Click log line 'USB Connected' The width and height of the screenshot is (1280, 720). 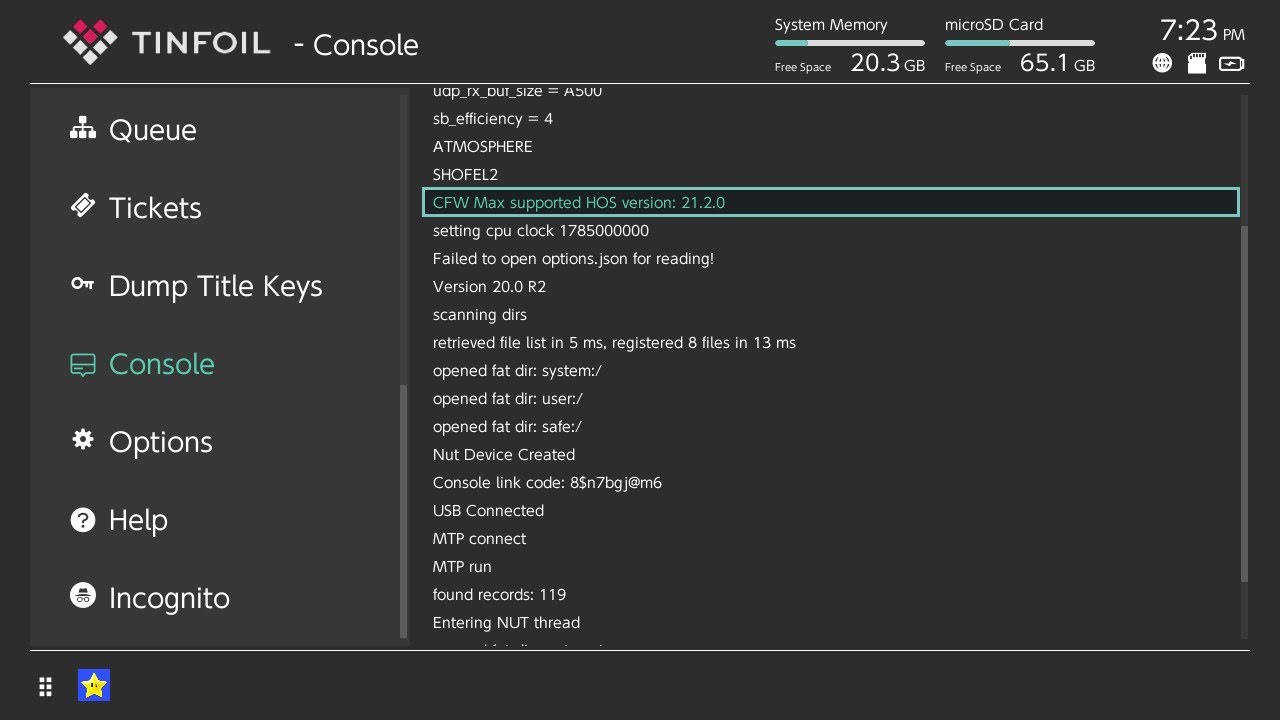(x=488, y=510)
